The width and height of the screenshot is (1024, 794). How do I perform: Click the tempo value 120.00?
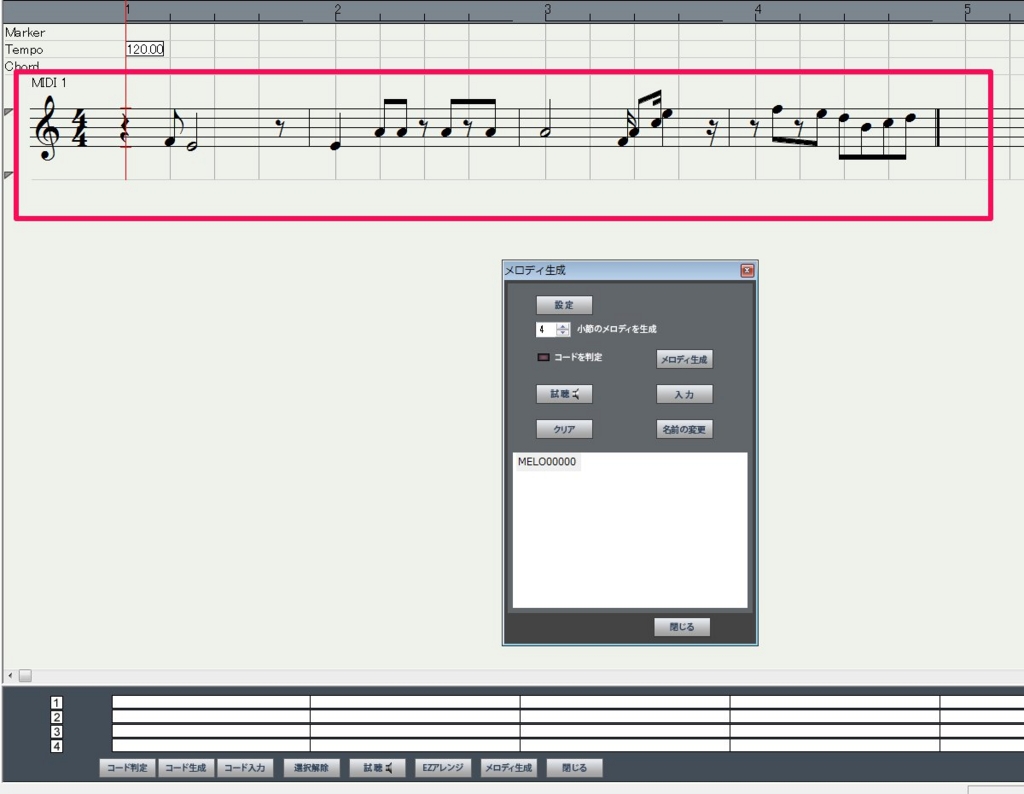145,49
